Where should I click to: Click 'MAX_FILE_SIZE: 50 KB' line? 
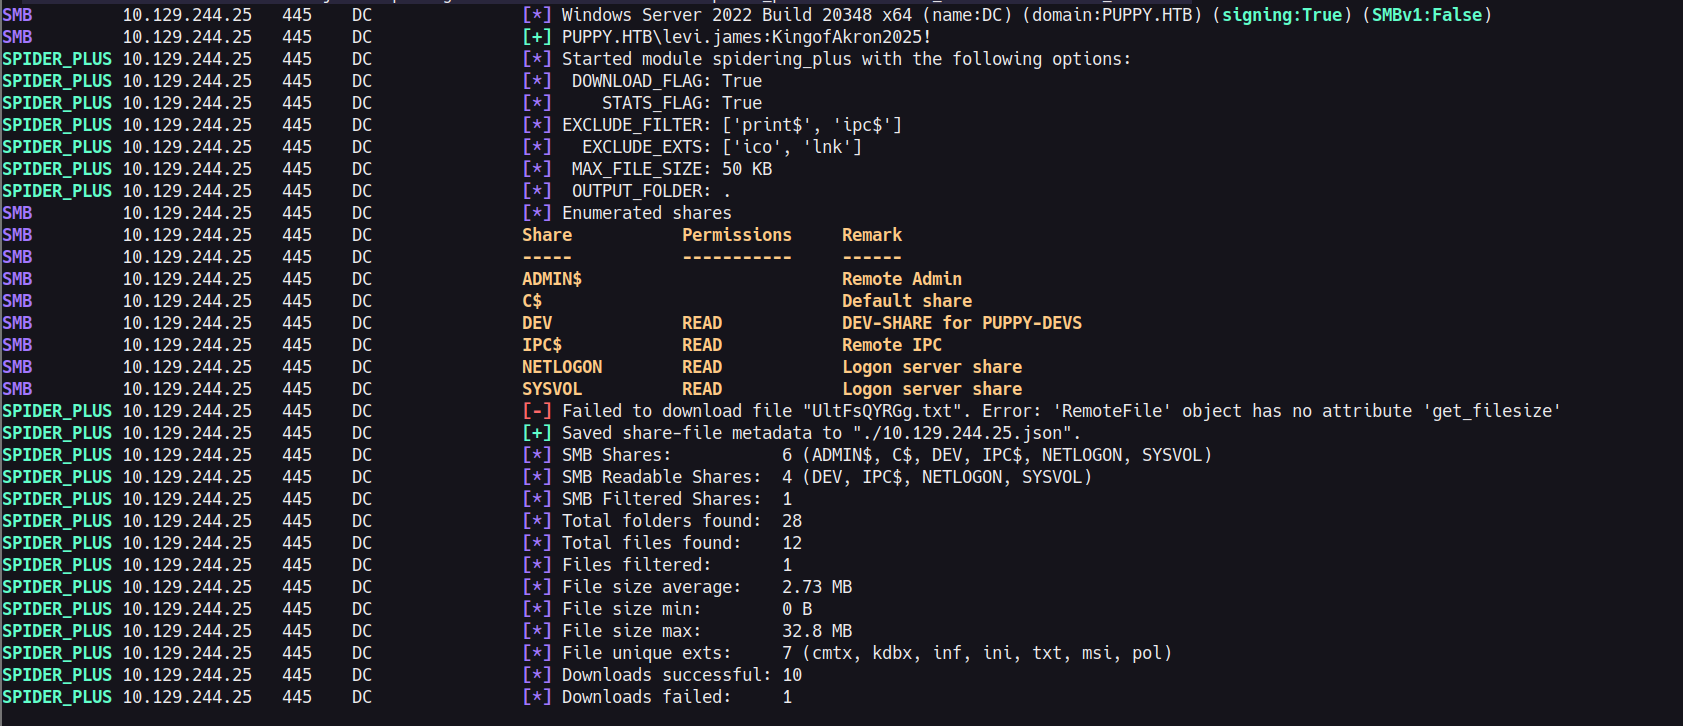[x=672, y=169]
